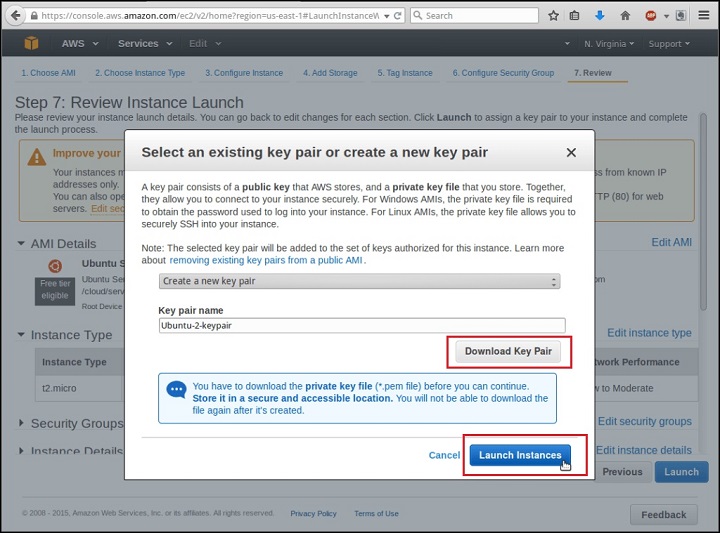
Task: Go to step 6. Configure Security Group
Action: pos(503,73)
